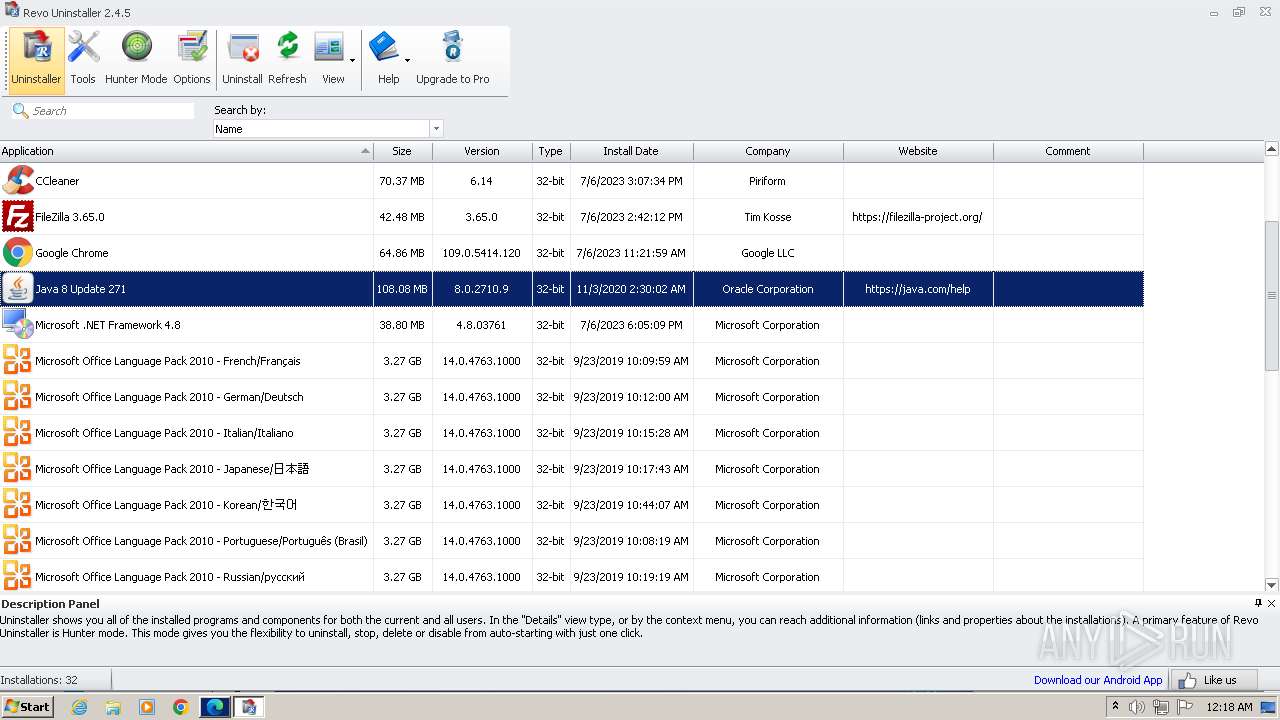Viewport: 1280px width, 720px height.
Task: Select Office Language Pack Japanese icon
Action: [x=18, y=469]
